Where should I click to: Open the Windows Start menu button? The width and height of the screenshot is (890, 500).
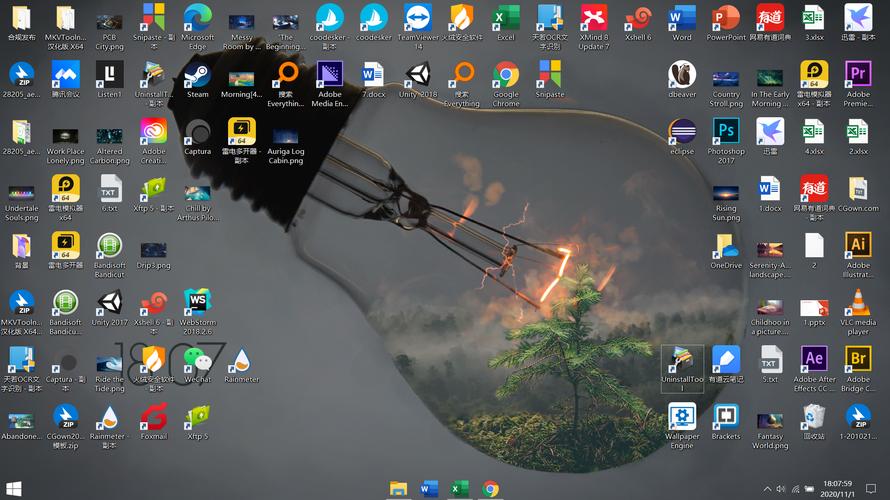click(x=14, y=489)
